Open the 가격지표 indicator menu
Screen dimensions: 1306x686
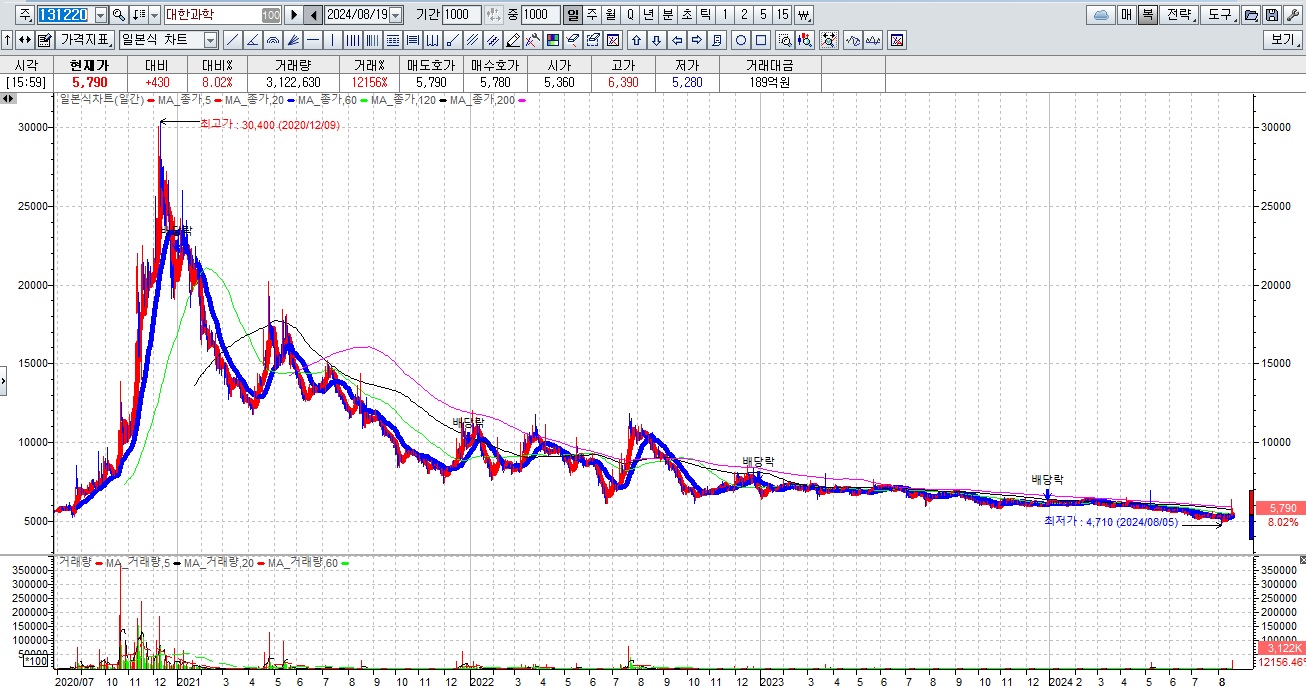click(x=85, y=40)
